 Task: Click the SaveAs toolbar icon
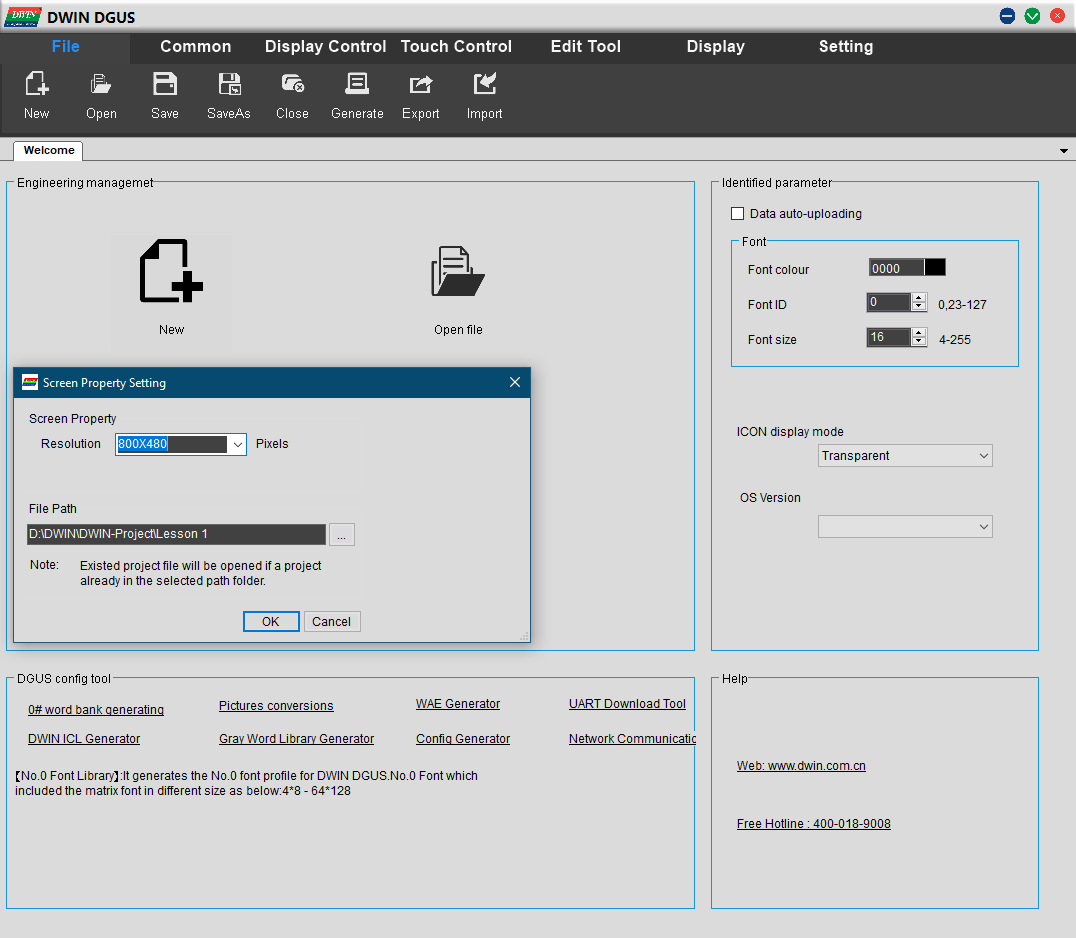pos(229,84)
